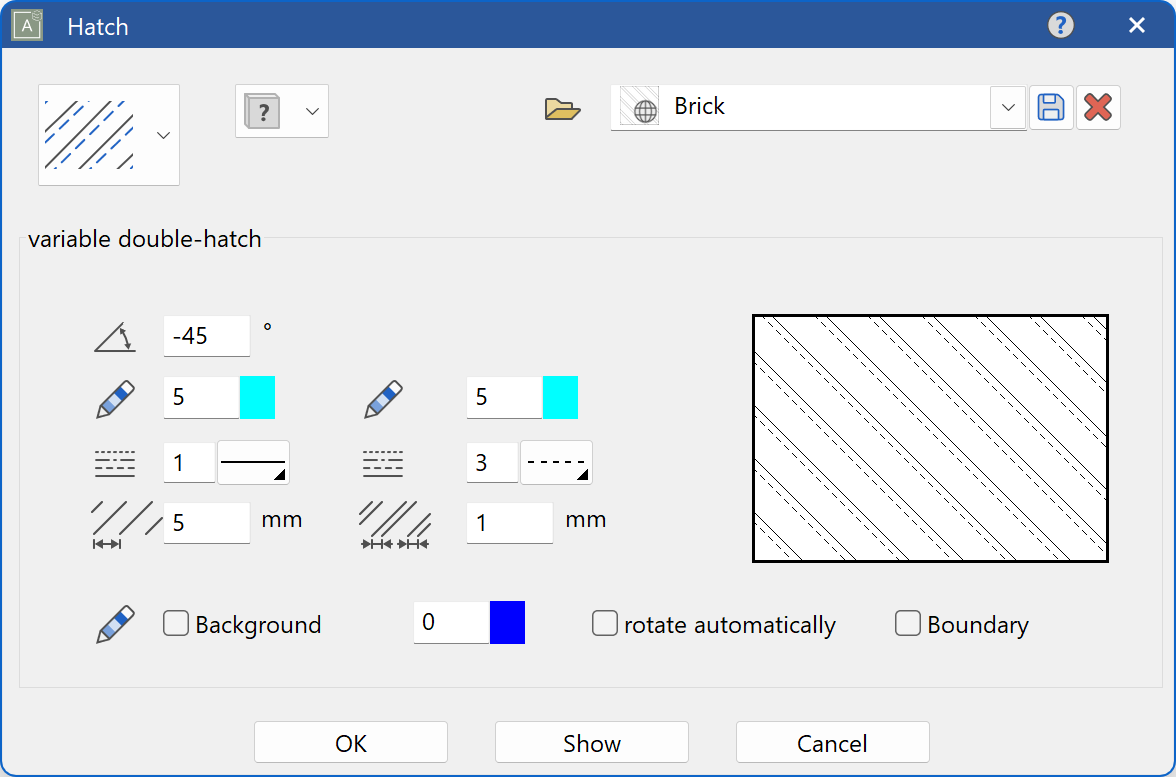Enable the Background checkbox
Viewport: 1176px width, 777px height.
[x=175, y=623]
